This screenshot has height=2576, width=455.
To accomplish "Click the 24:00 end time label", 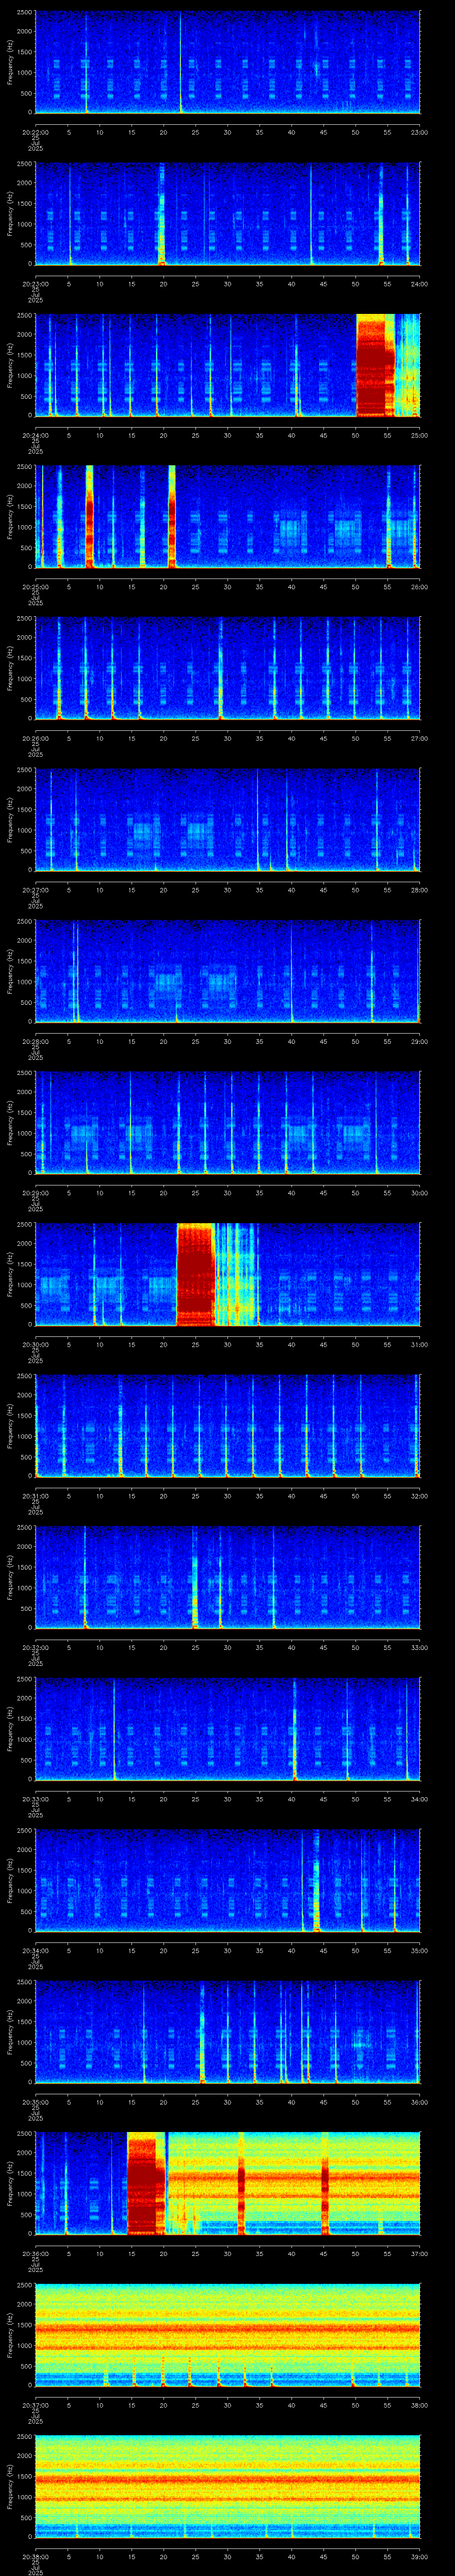I will tap(419, 284).
